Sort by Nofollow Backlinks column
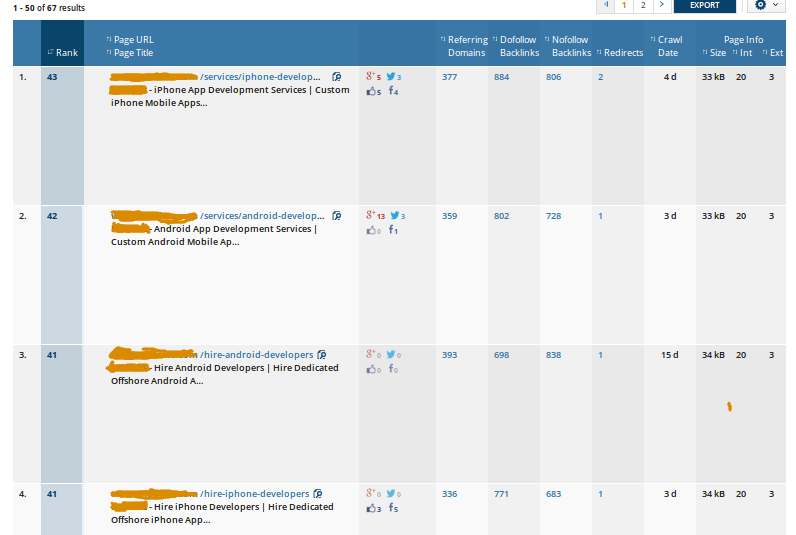 pos(568,46)
